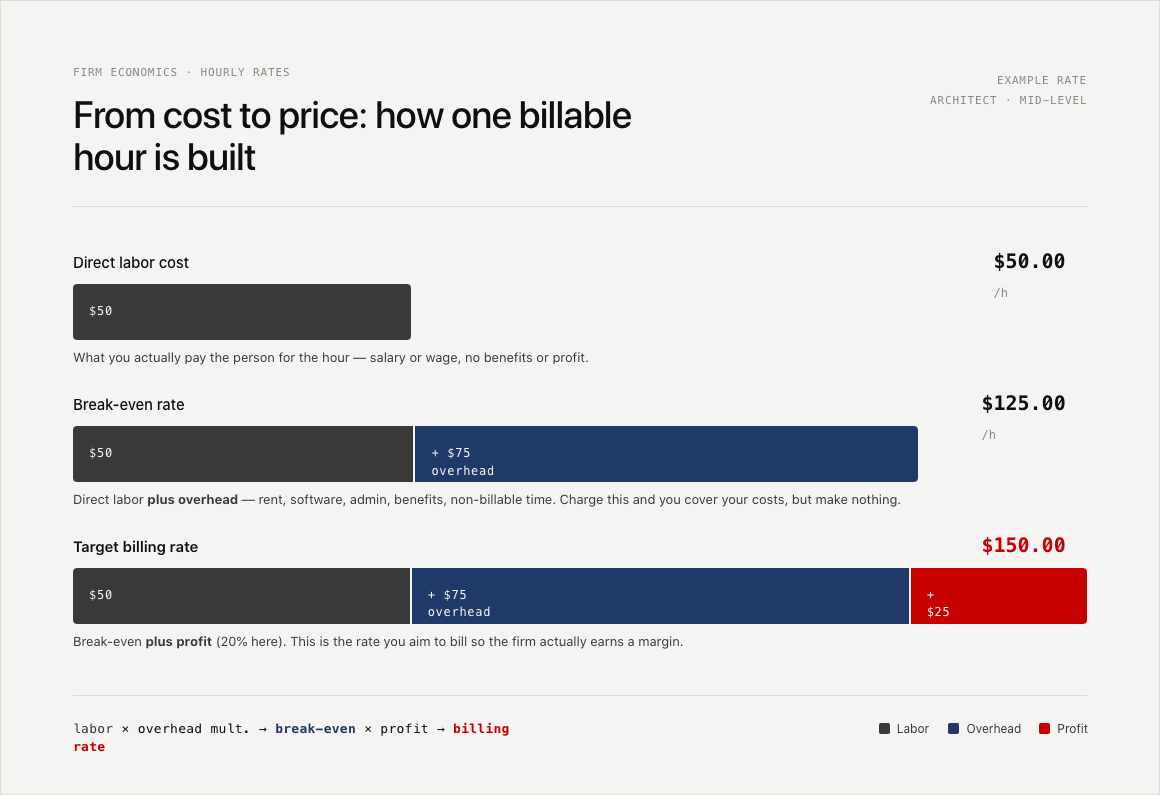Click the dark $50 segment in Break-even rate bar
The width and height of the screenshot is (1160, 795).
243,454
